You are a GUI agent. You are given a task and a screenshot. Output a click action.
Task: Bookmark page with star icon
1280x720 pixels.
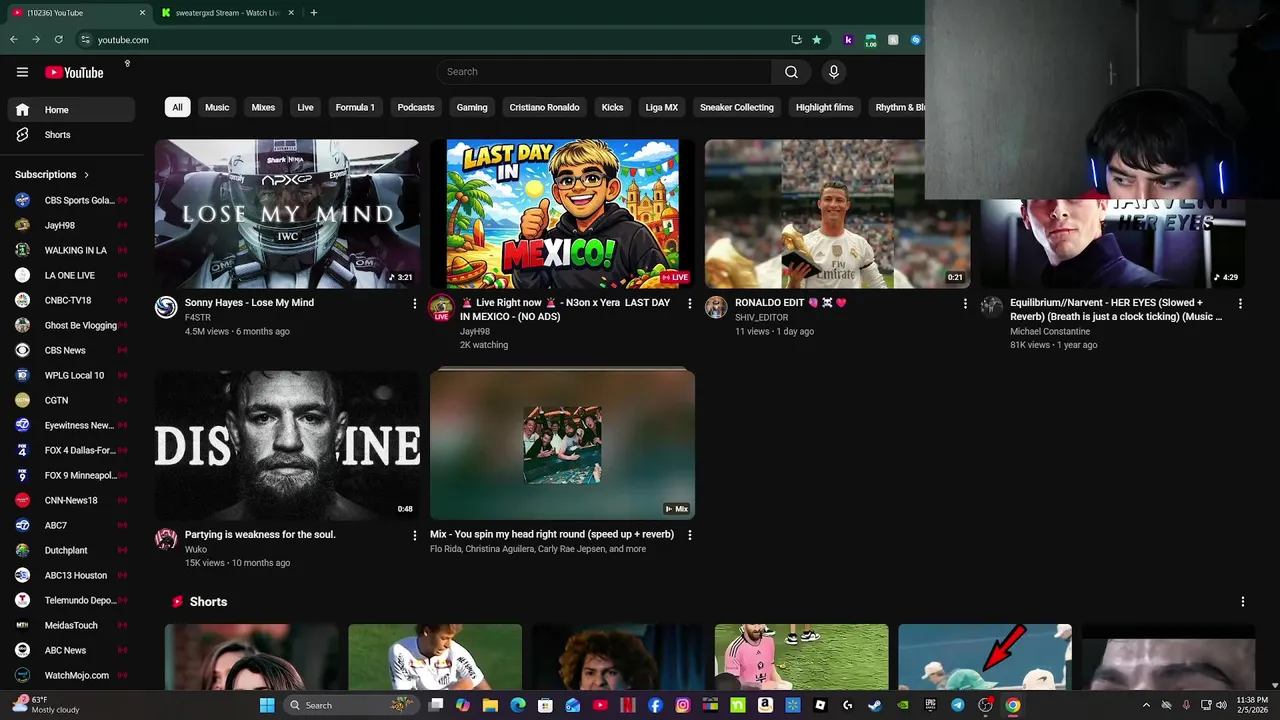(x=817, y=40)
